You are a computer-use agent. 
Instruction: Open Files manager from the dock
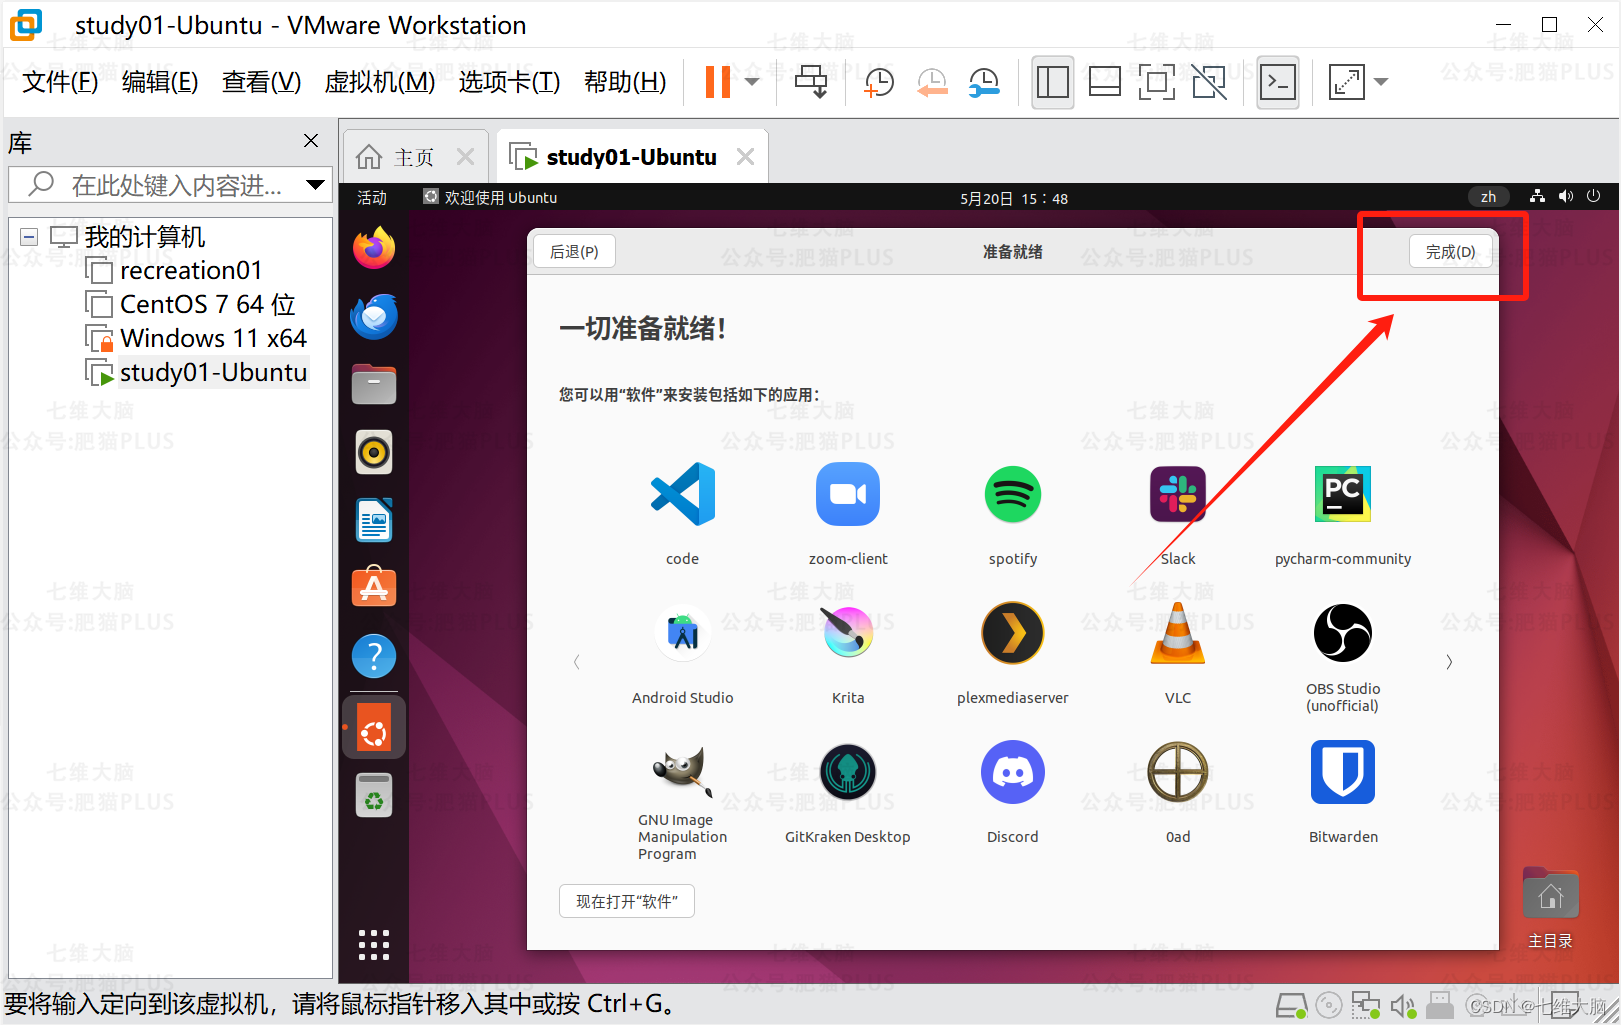click(374, 384)
